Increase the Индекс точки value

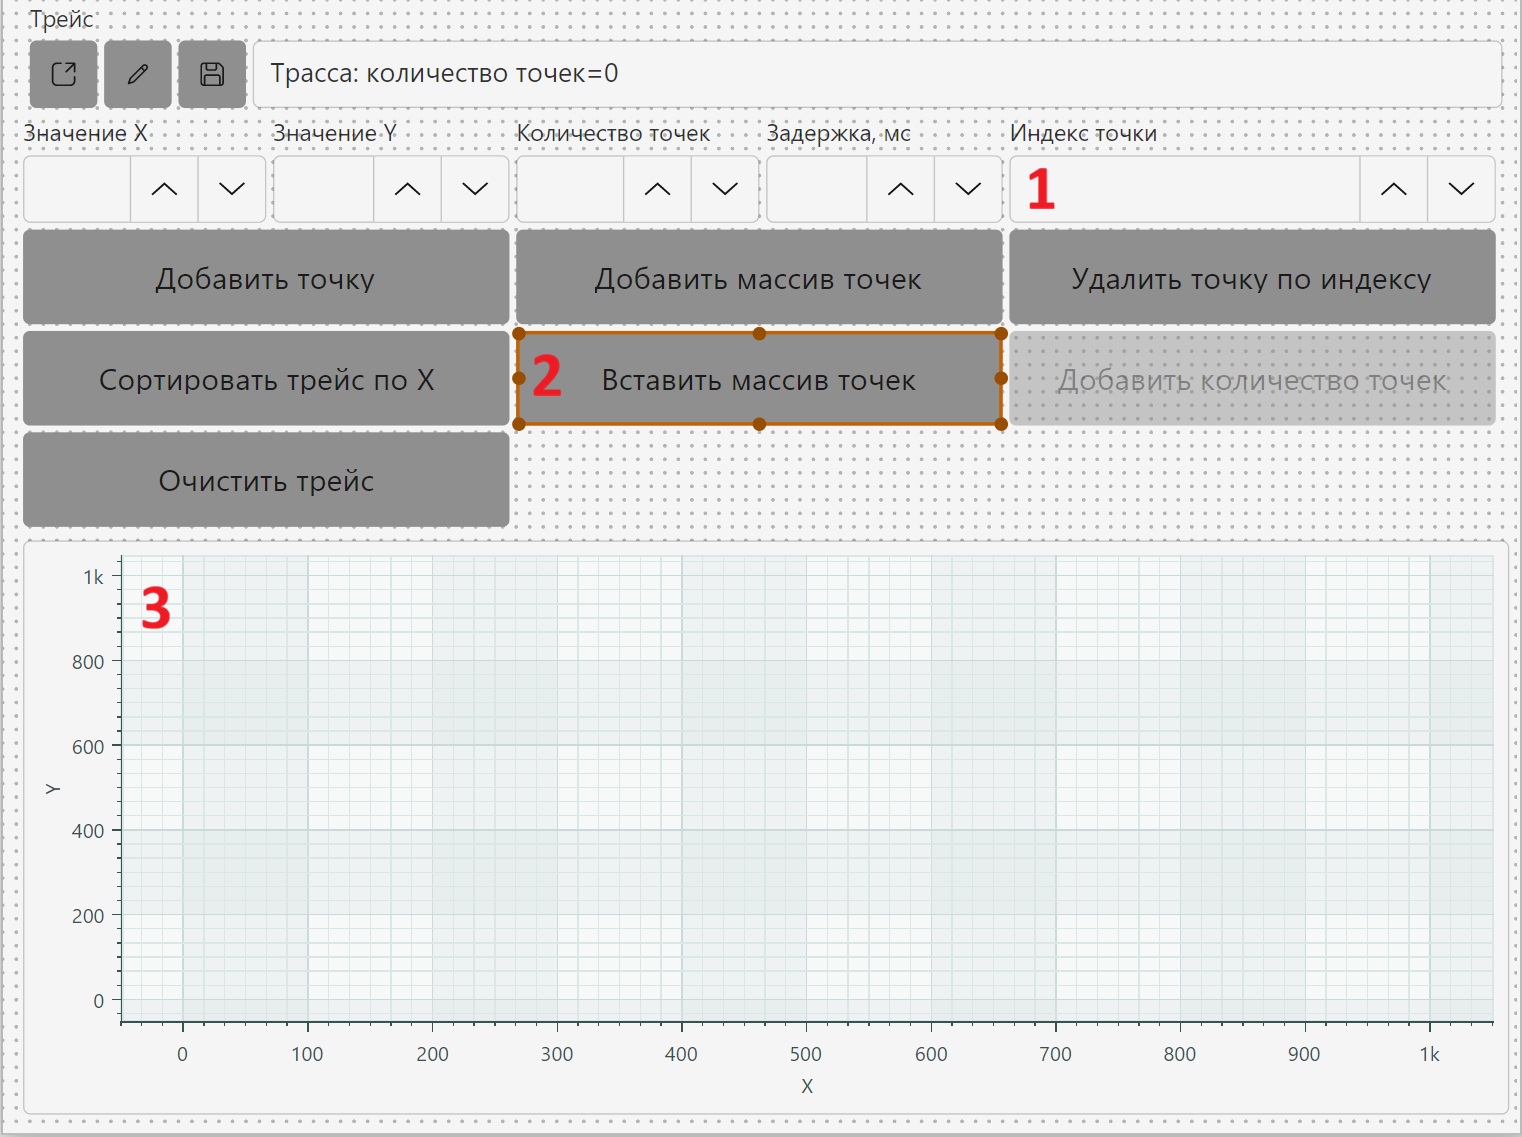coord(1394,189)
